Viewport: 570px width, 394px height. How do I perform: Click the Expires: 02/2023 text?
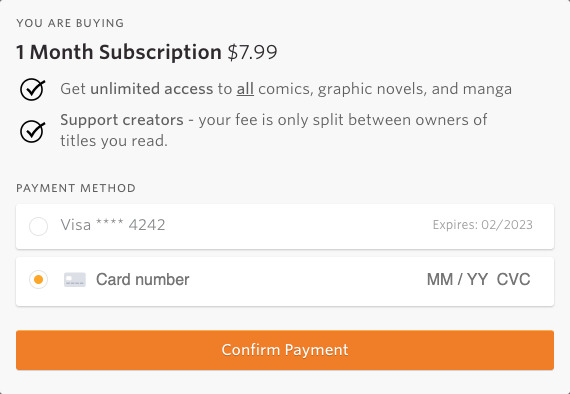coord(482,225)
